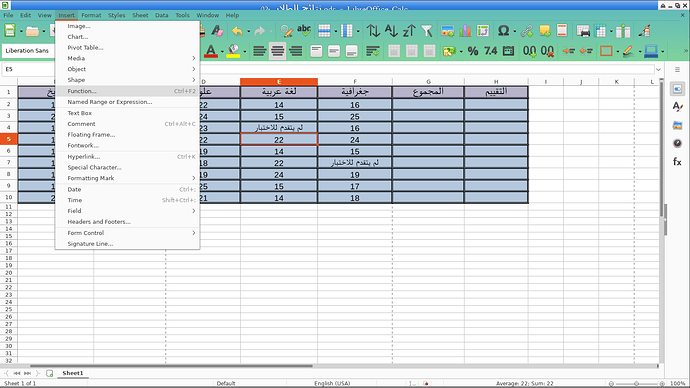Click the Insert Comment note icon

pos(544,31)
